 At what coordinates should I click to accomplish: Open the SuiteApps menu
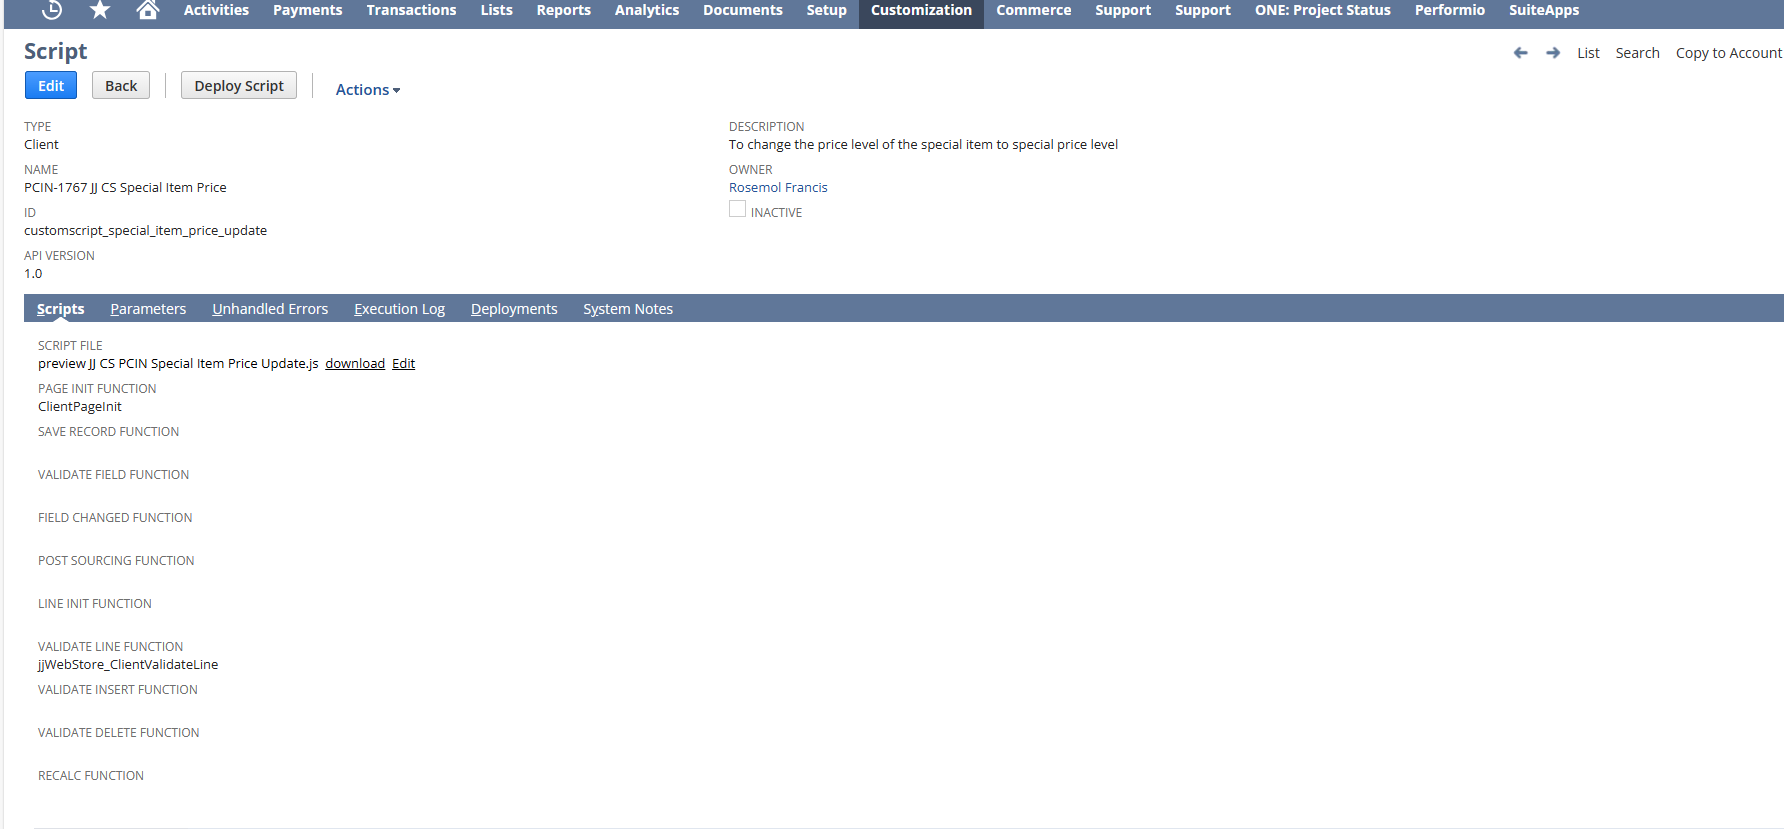(1543, 10)
